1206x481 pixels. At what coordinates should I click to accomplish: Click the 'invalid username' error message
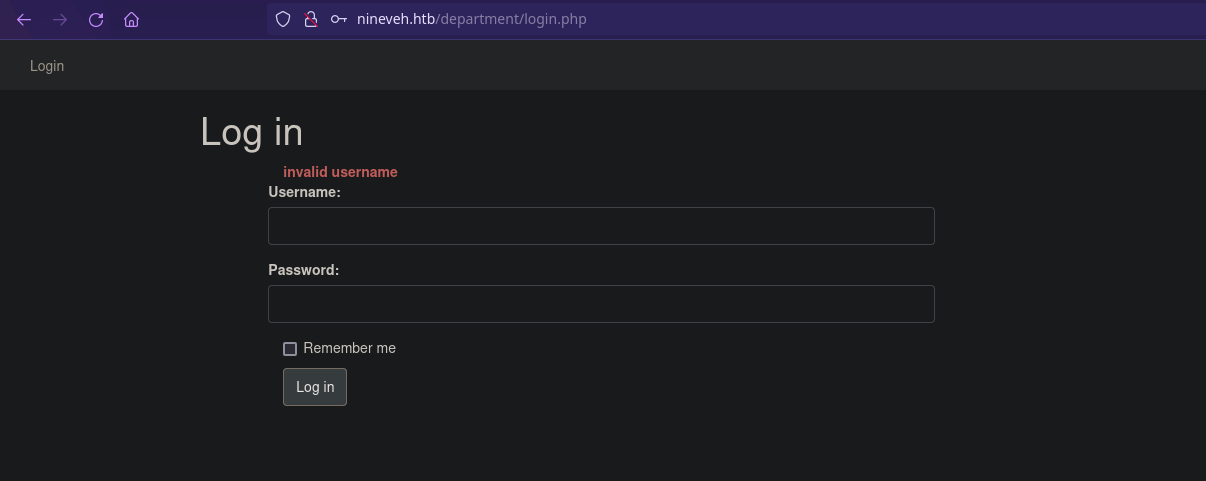[340, 172]
